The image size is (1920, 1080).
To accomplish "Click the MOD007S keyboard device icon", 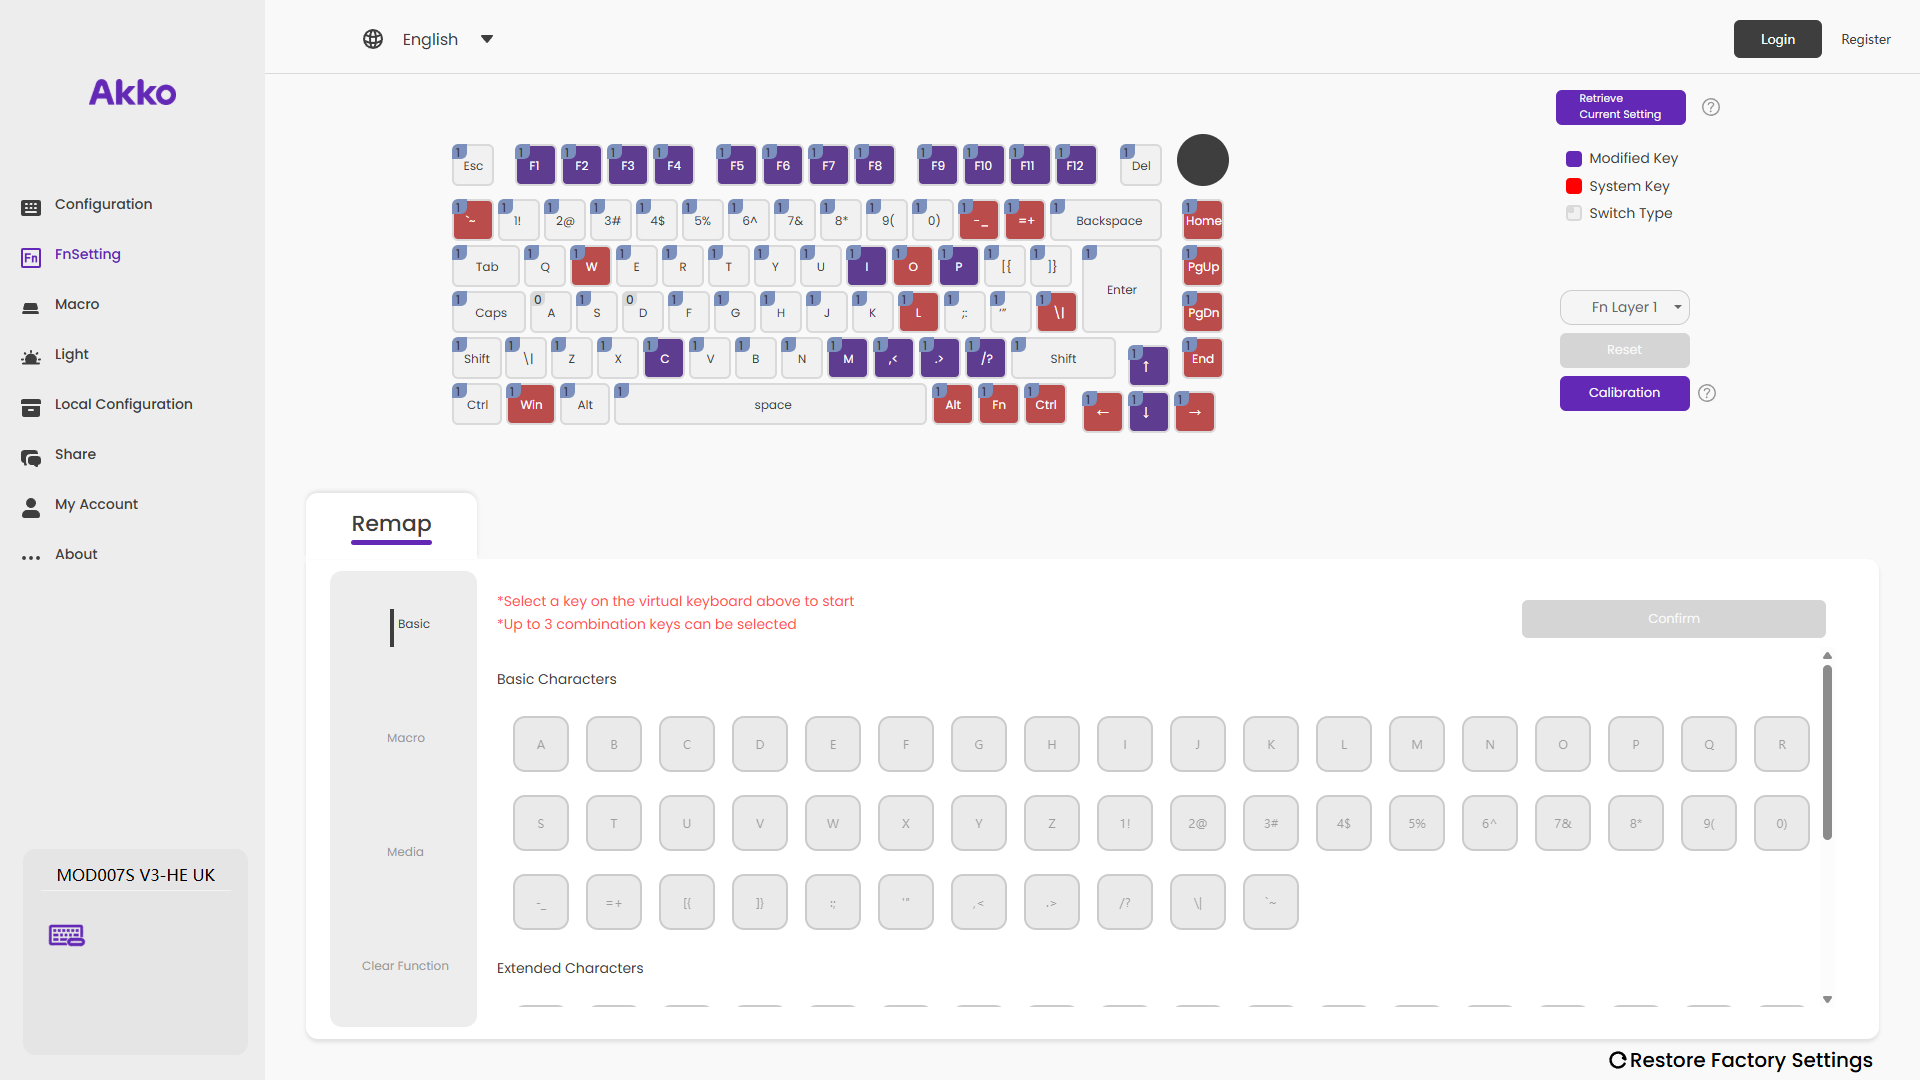I will point(67,935).
